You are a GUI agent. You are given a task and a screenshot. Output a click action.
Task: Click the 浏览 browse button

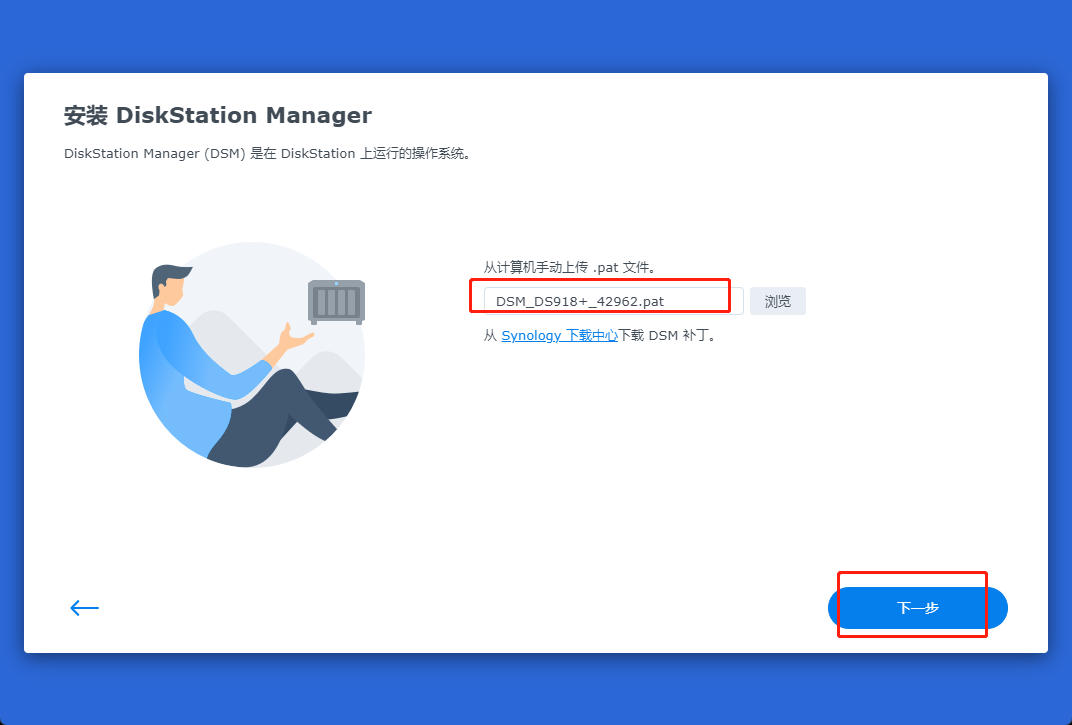point(778,301)
